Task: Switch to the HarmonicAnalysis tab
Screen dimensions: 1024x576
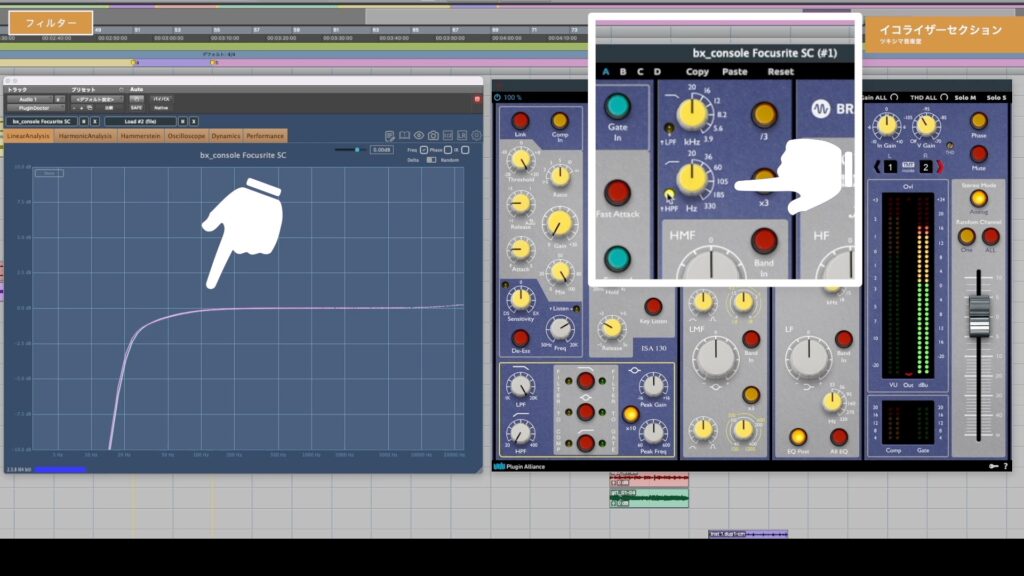Action: pos(86,136)
